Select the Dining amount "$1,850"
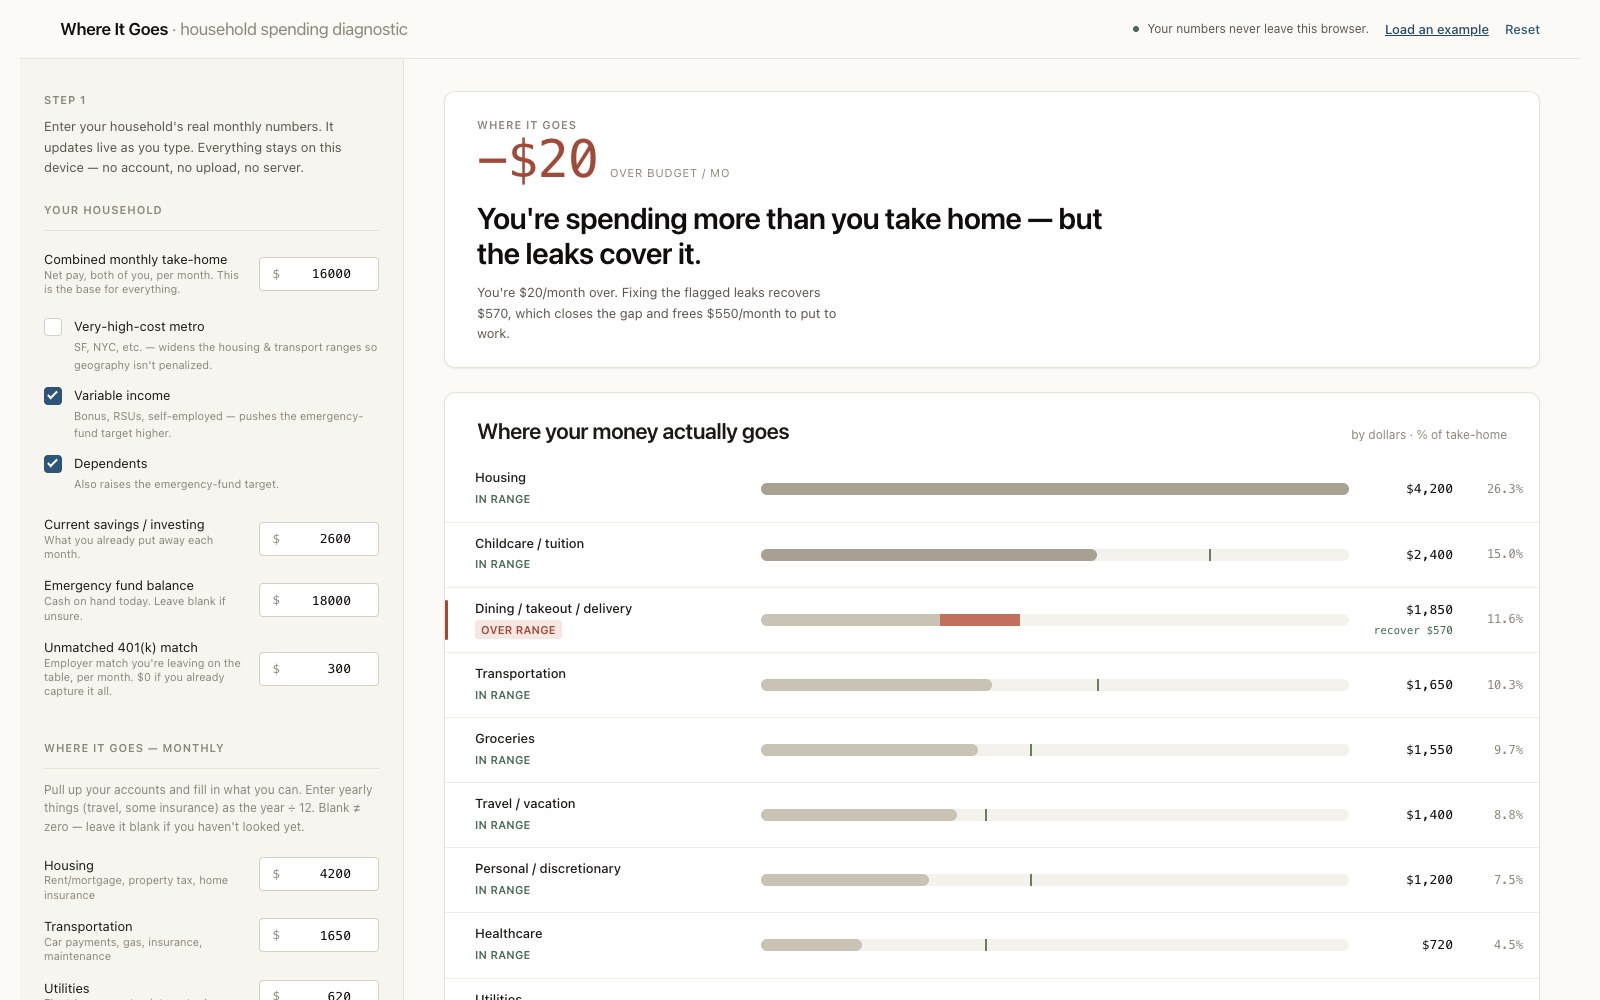The width and height of the screenshot is (1600, 1000). point(1429,610)
